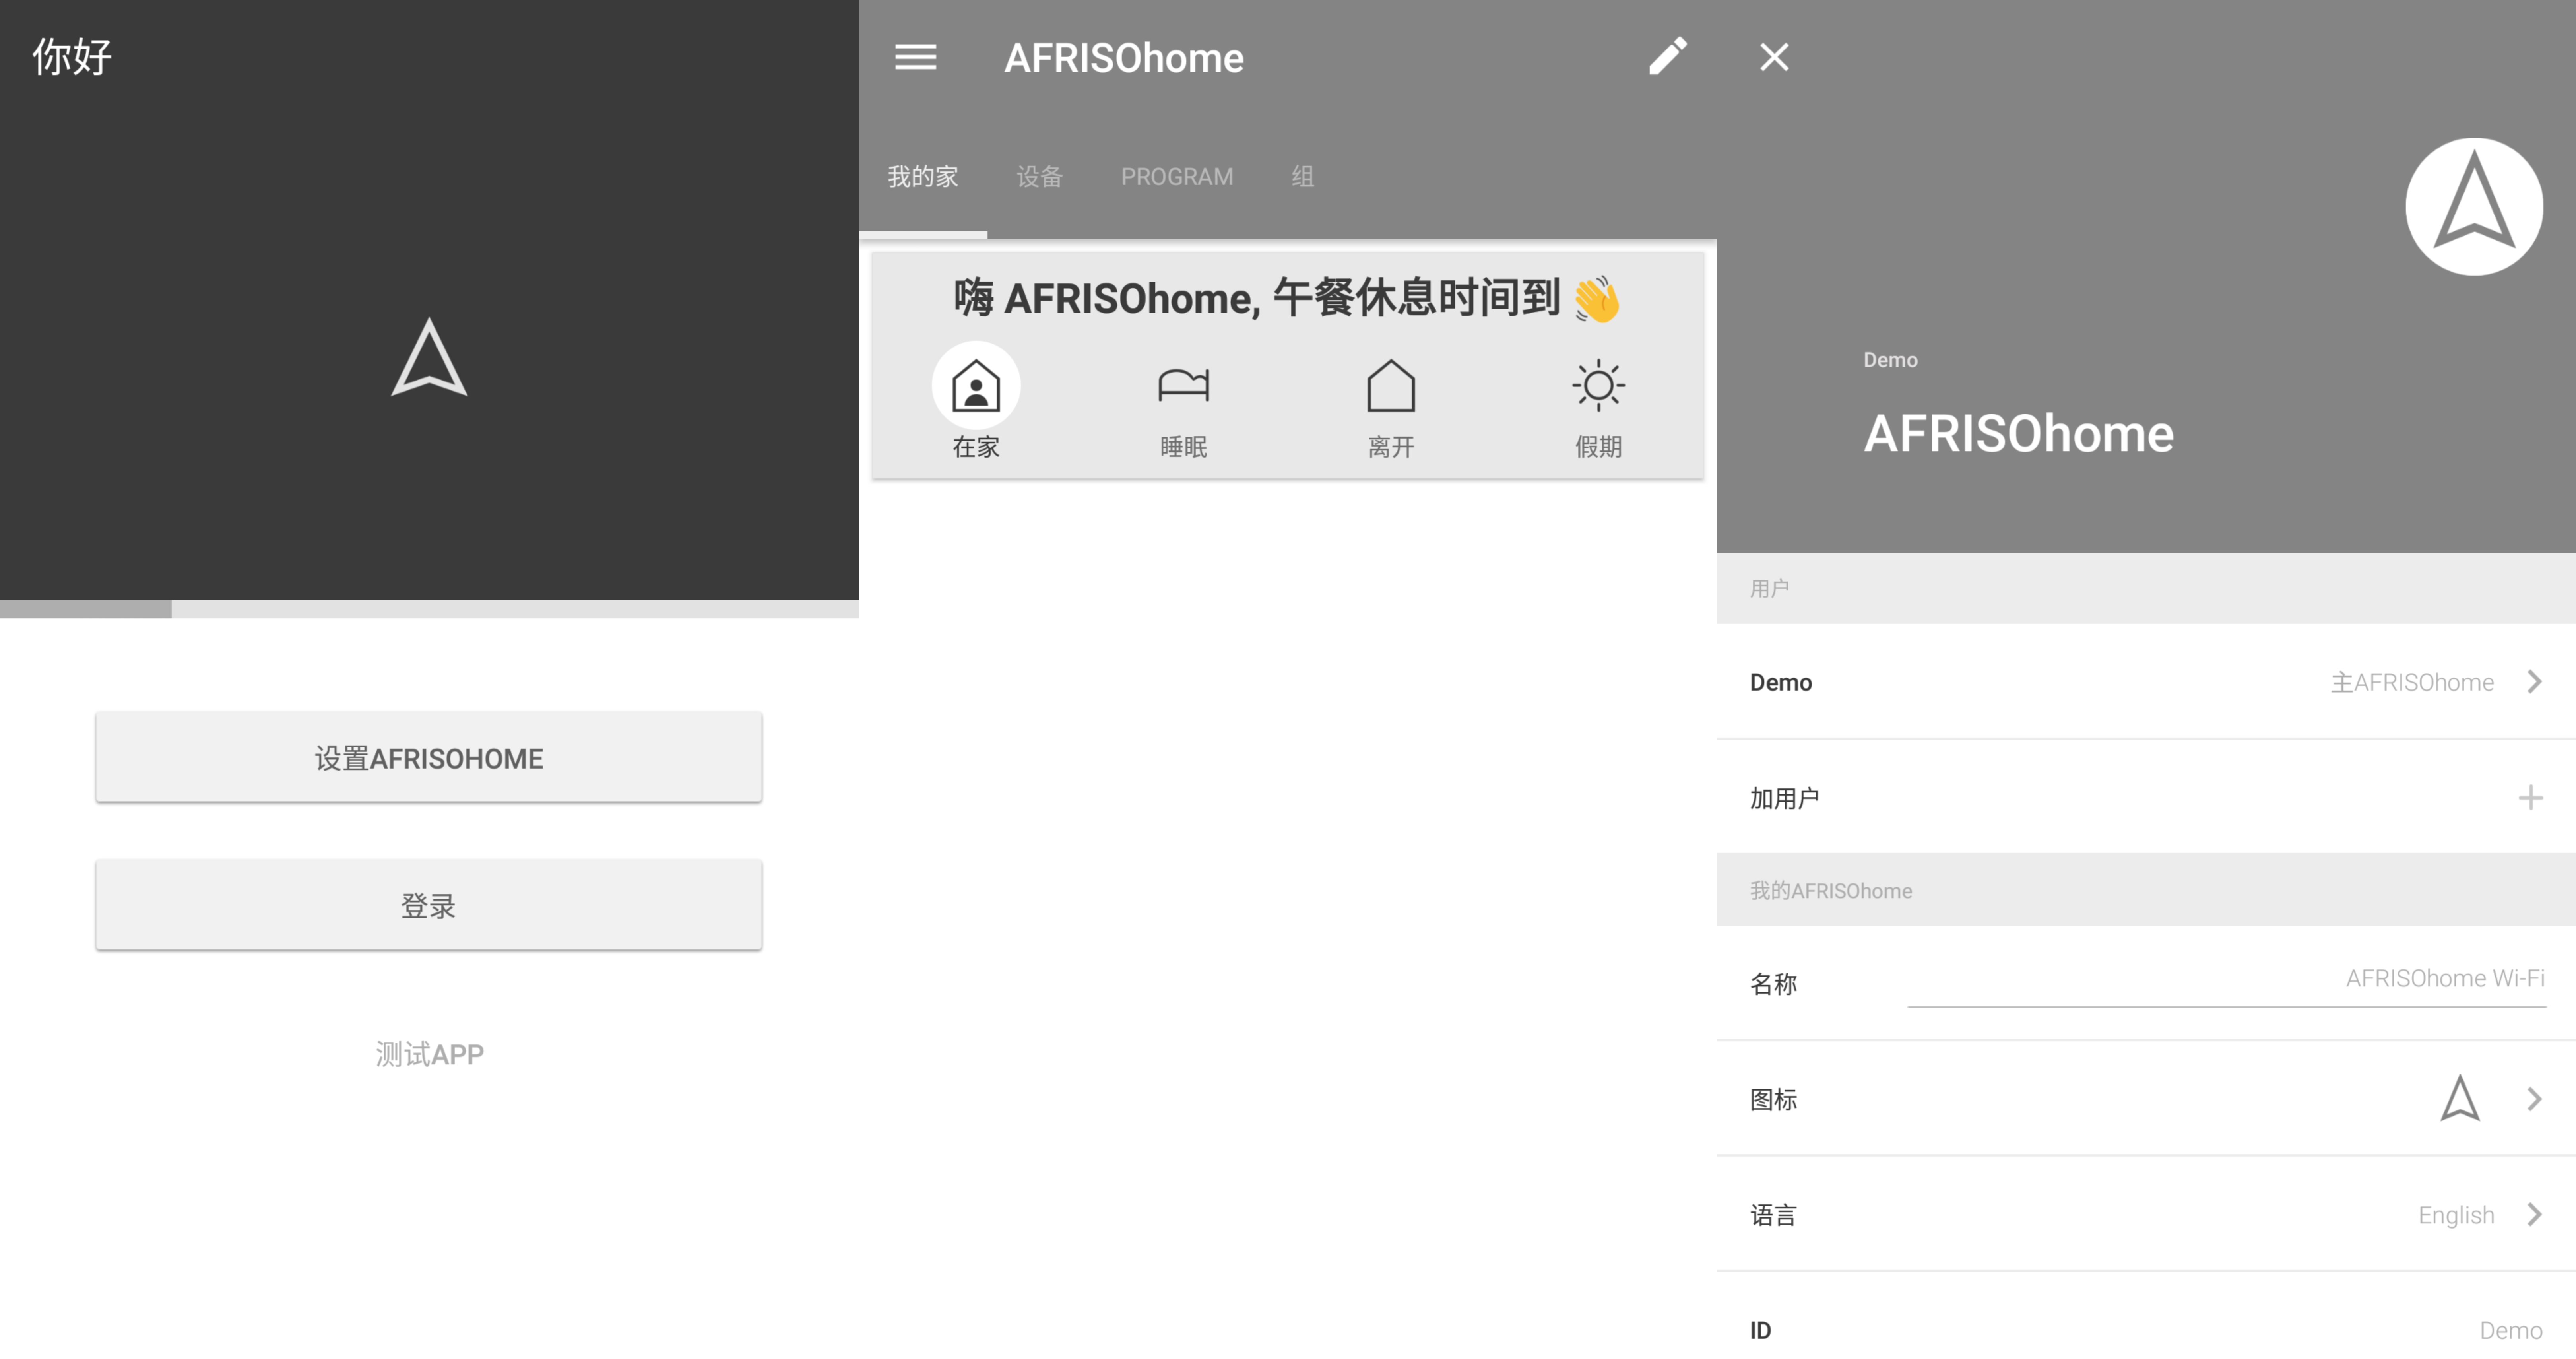Tap the triangle icon in 图标 row
The height and width of the screenshot is (1359, 2576).
(2459, 1098)
